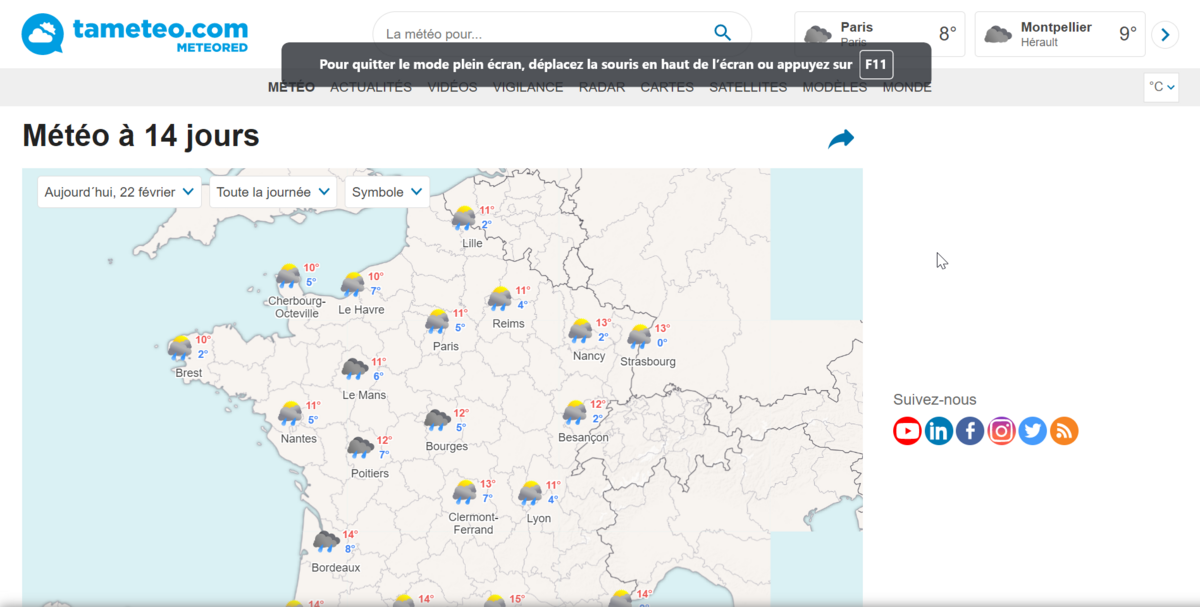Open the Paris 8° forecast card
Image resolution: width=1200 pixels, height=607 pixels.
[880, 34]
